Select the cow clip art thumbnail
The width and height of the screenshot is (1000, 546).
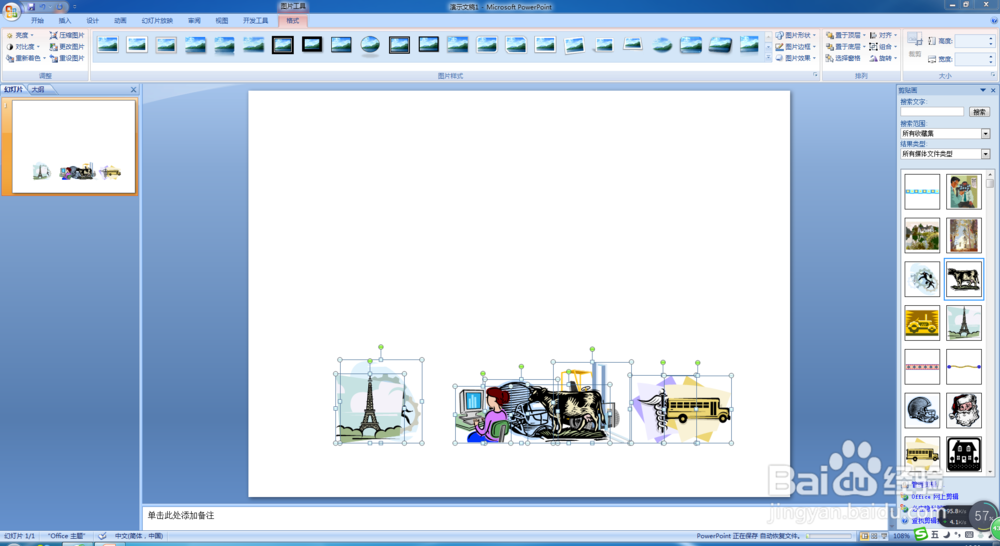point(964,279)
